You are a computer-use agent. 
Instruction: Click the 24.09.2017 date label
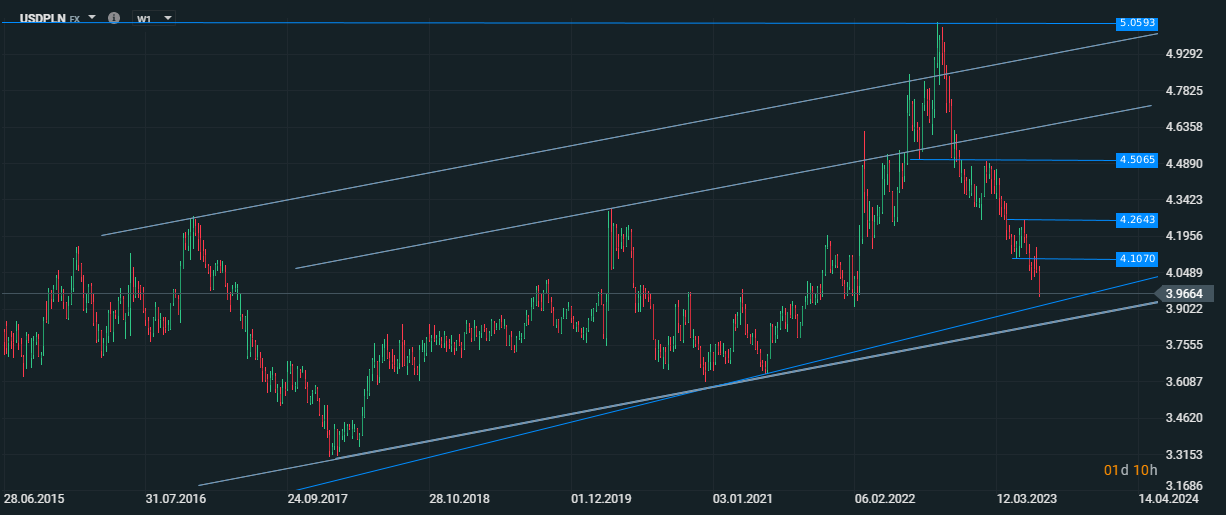(317, 497)
